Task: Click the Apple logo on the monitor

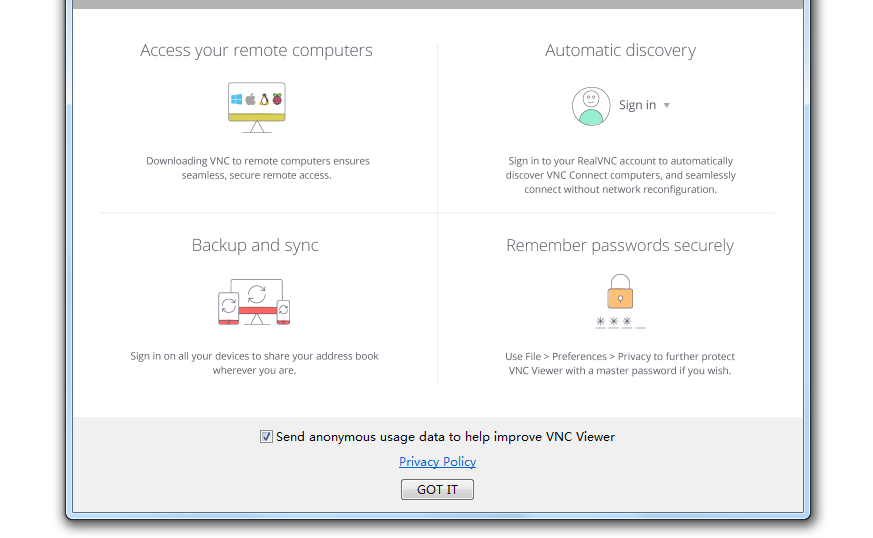Action: [x=251, y=100]
